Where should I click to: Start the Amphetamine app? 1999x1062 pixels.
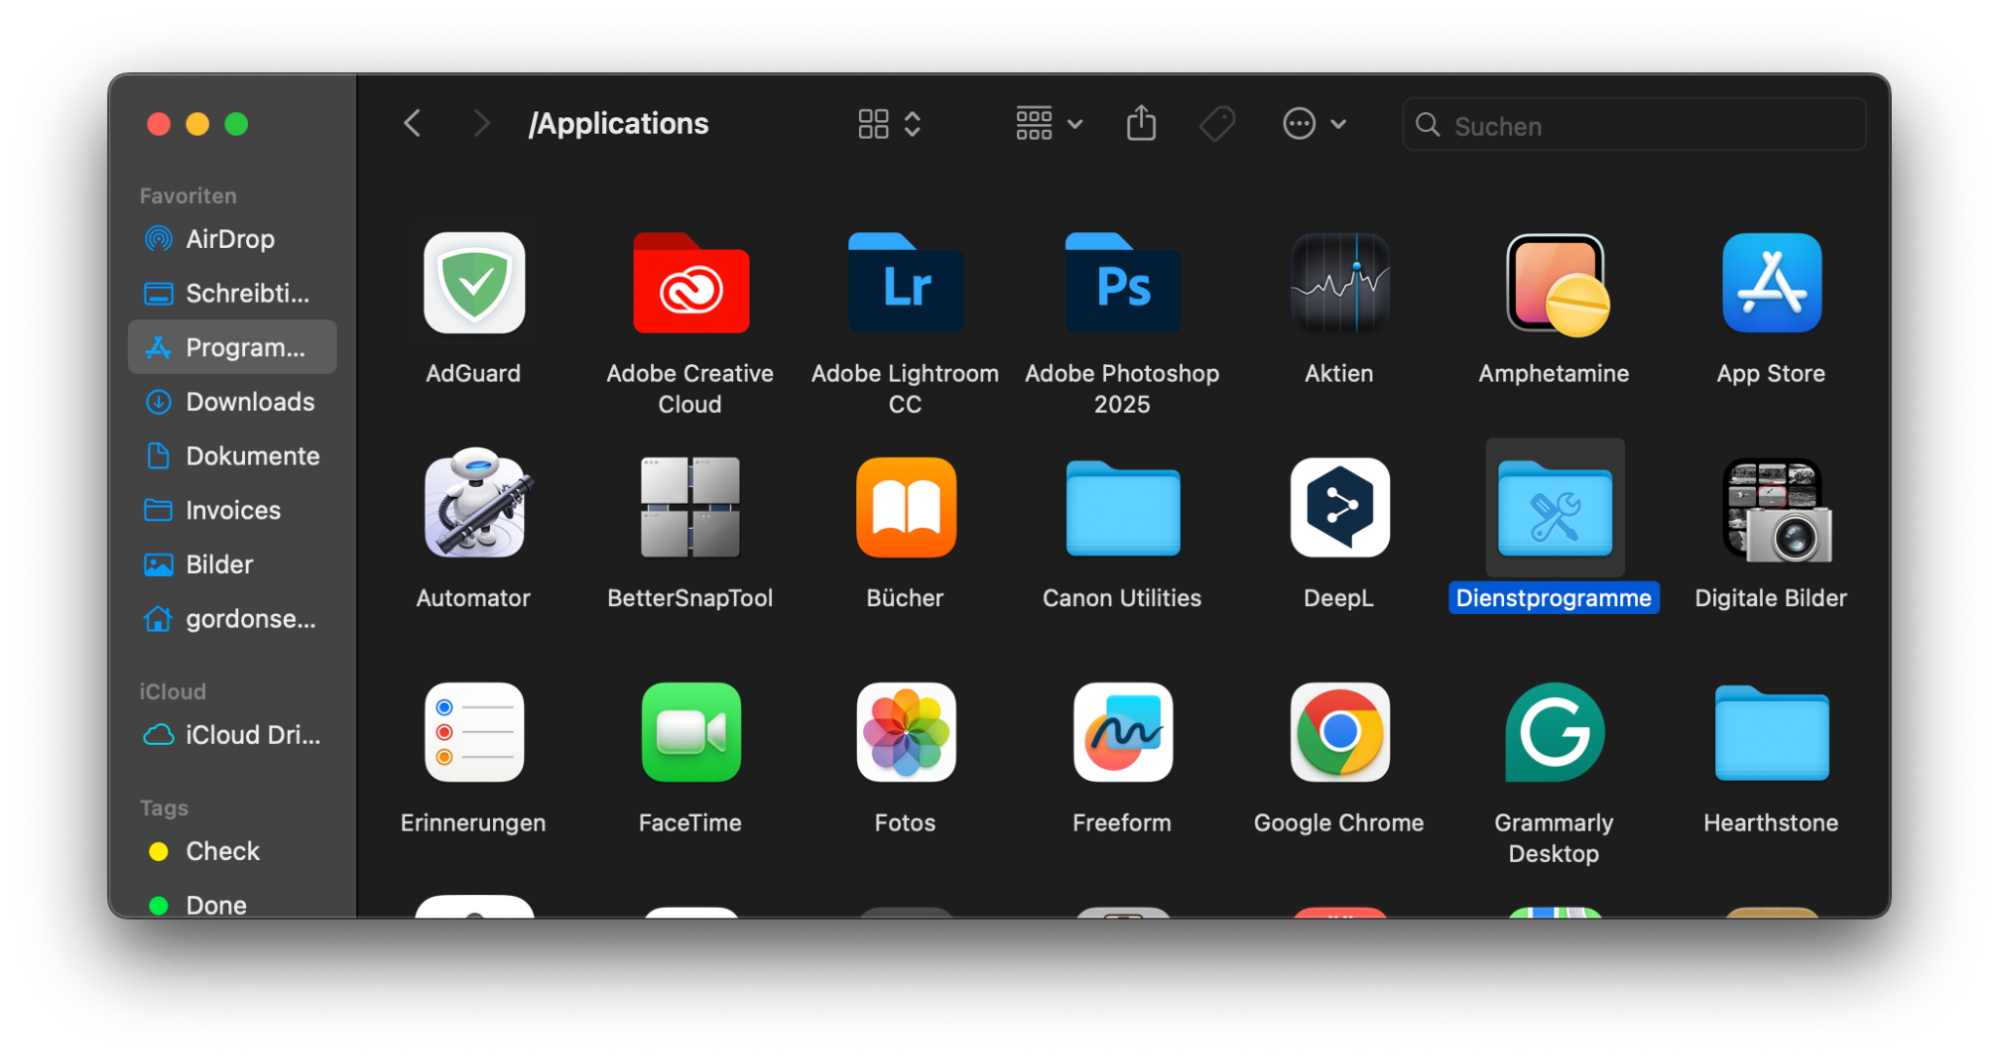[x=1554, y=283]
